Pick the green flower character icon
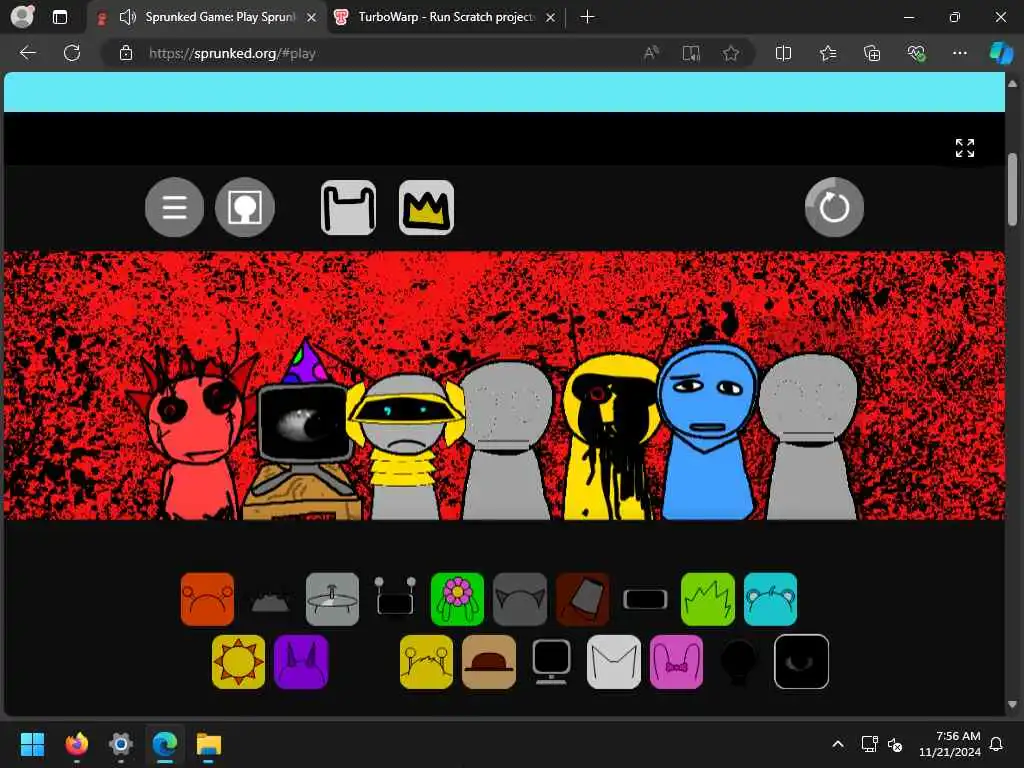This screenshot has width=1024, height=768. pyautogui.click(x=457, y=600)
